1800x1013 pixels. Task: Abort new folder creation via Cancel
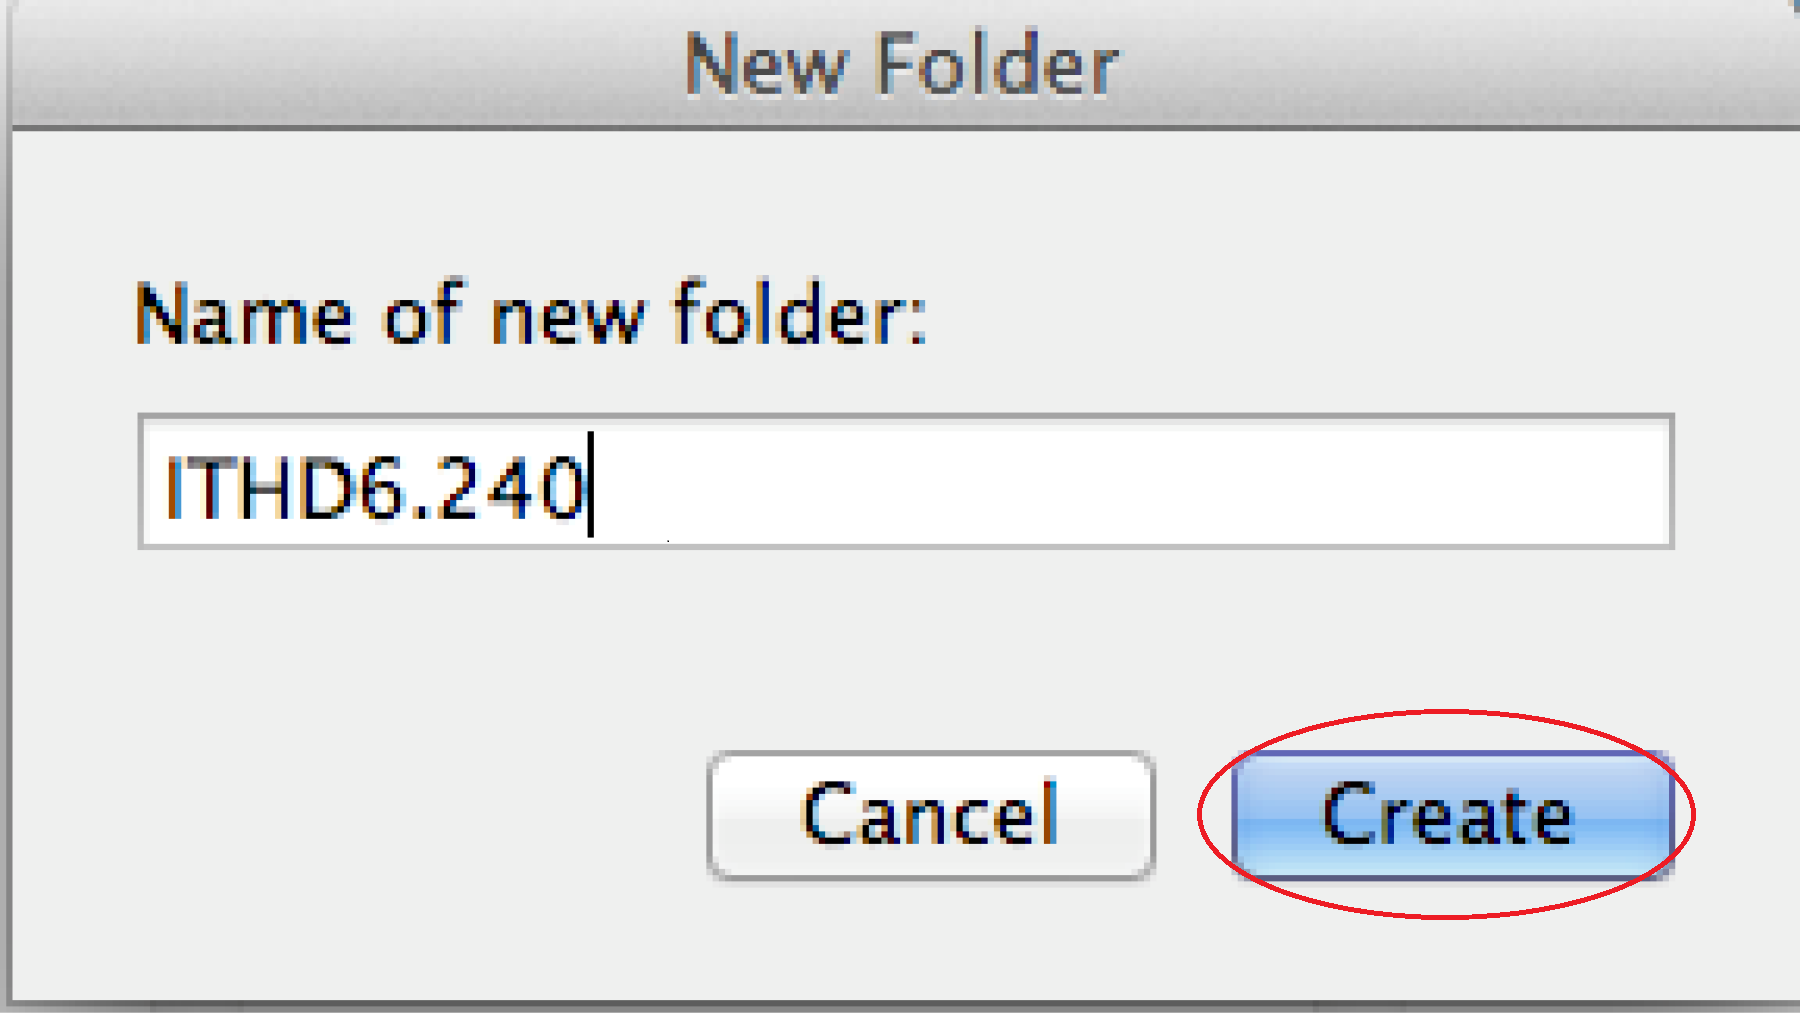pos(931,815)
